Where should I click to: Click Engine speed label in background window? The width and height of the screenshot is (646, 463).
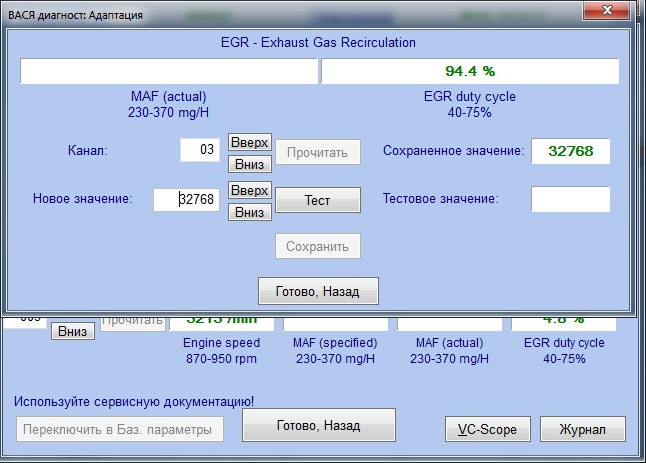tap(221, 343)
